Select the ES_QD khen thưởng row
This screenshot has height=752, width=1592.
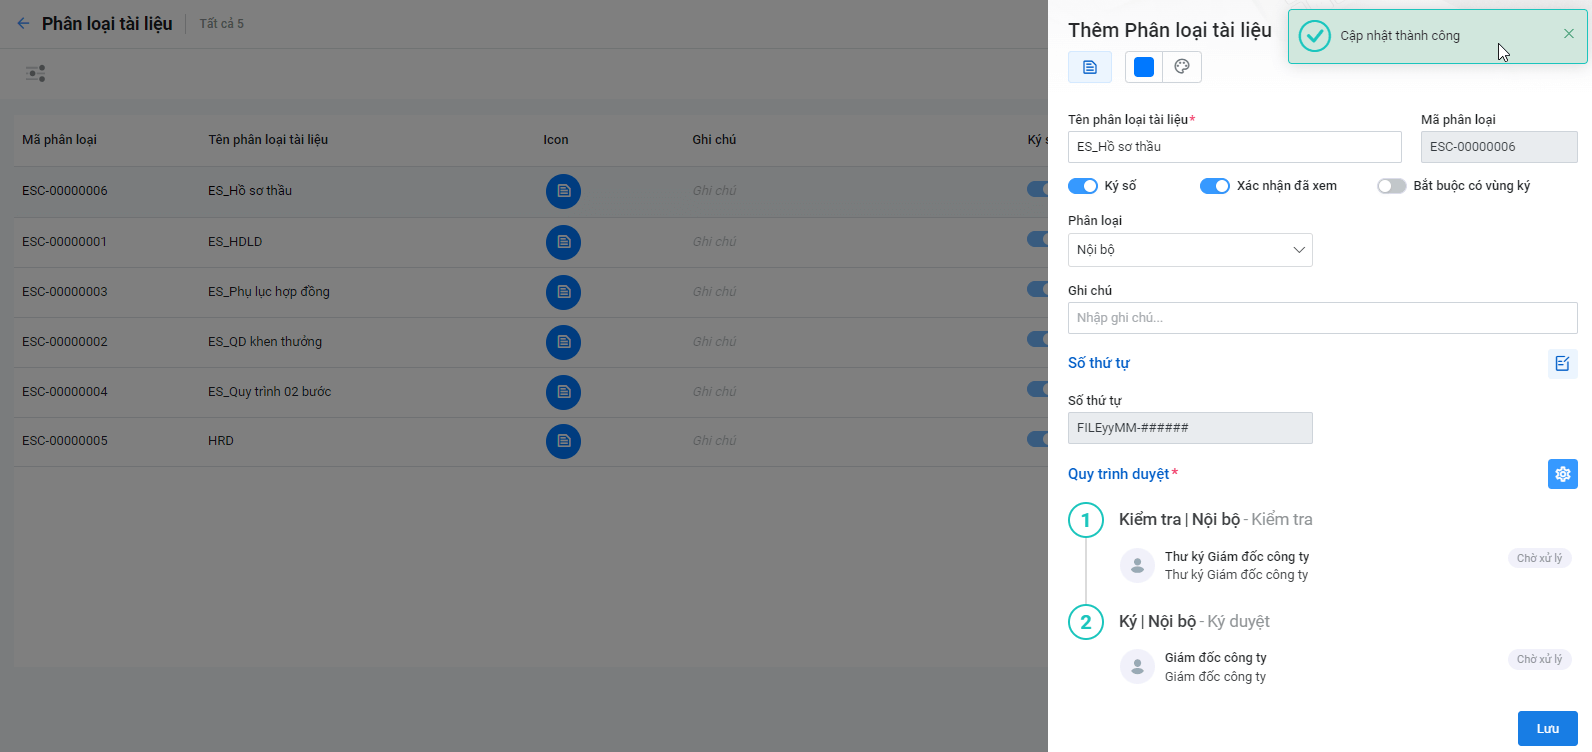[x=265, y=342]
